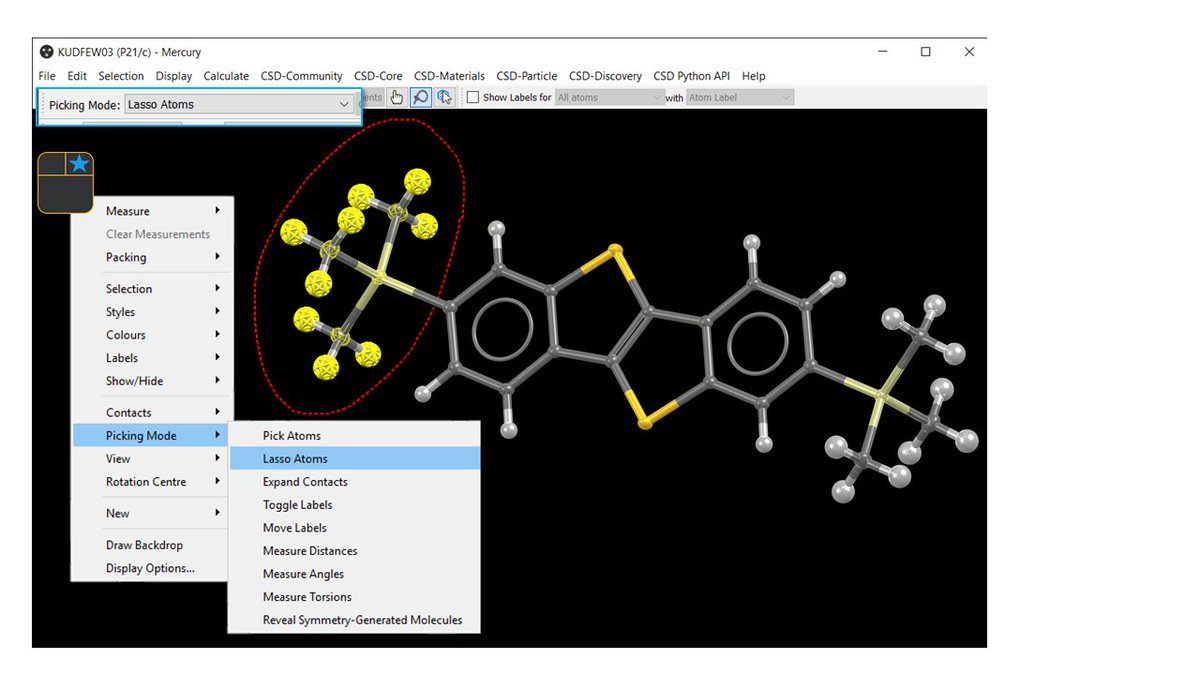Select Measure Angles mode
Image resolution: width=1200 pixels, height=675 pixels.
355,574
